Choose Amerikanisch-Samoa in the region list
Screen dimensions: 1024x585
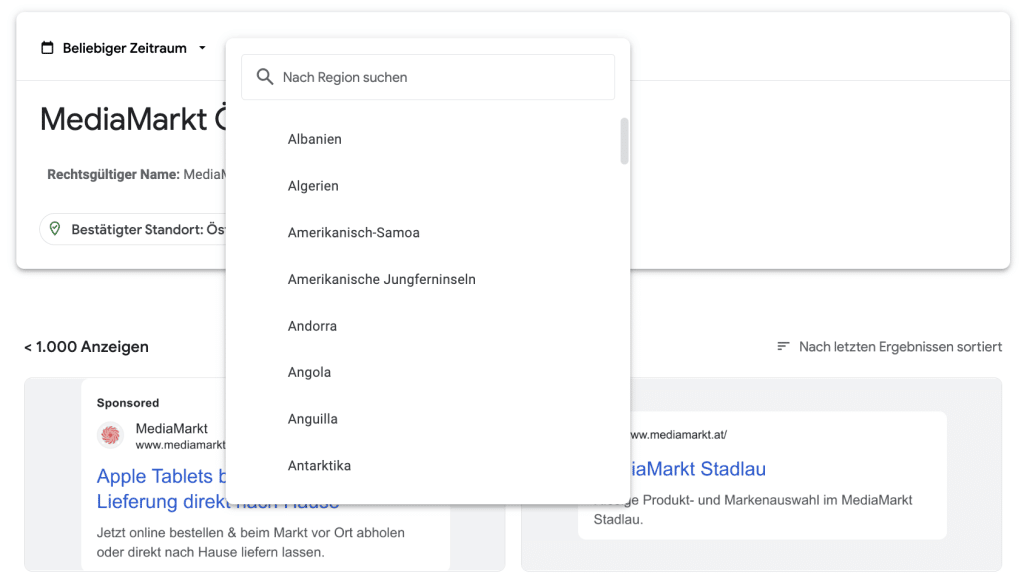tap(353, 233)
